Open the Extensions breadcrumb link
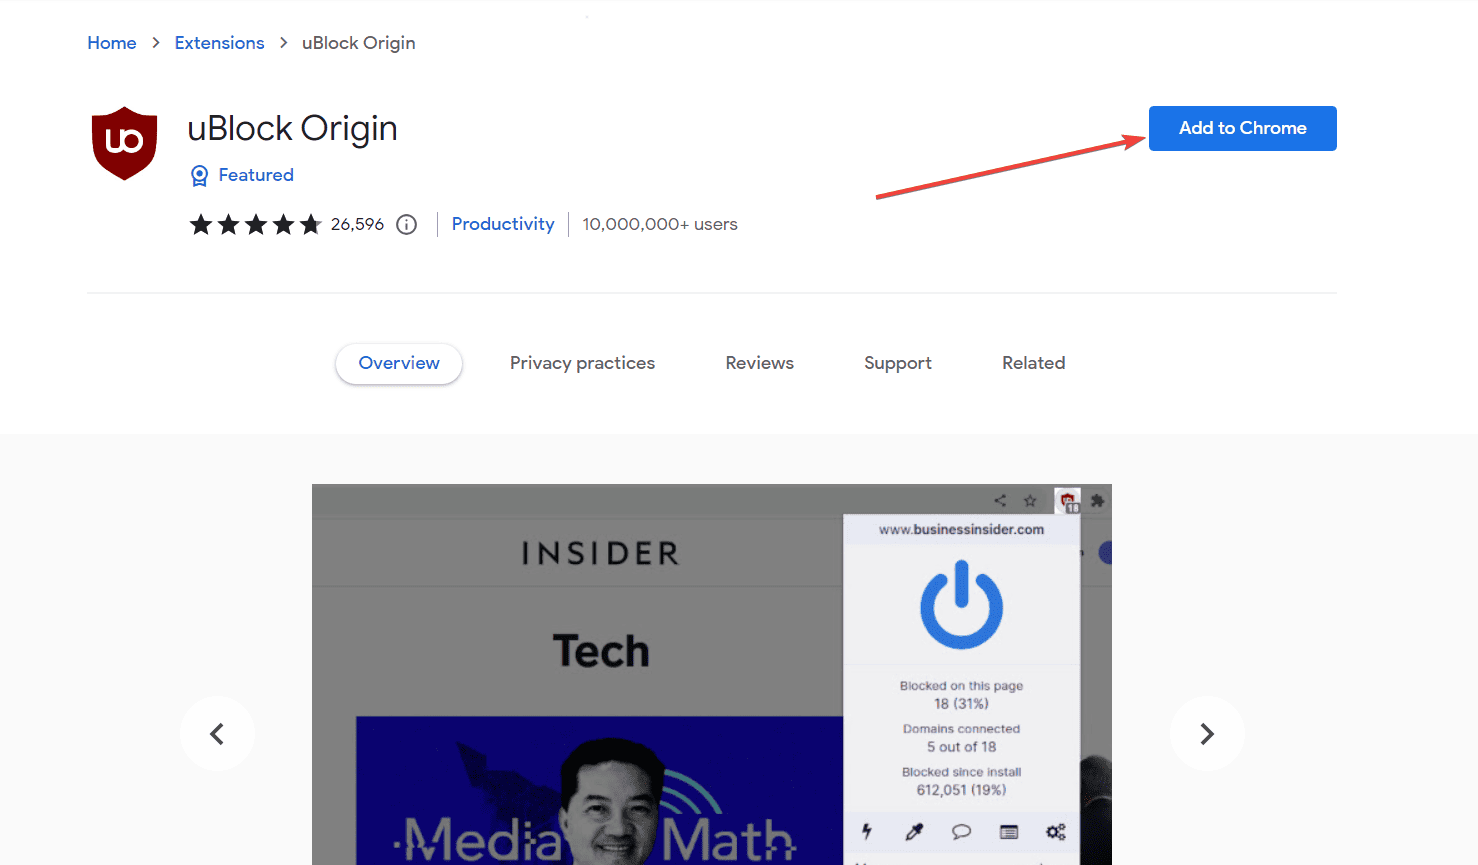Viewport: 1478px width, 865px height. tap(219, 43)
